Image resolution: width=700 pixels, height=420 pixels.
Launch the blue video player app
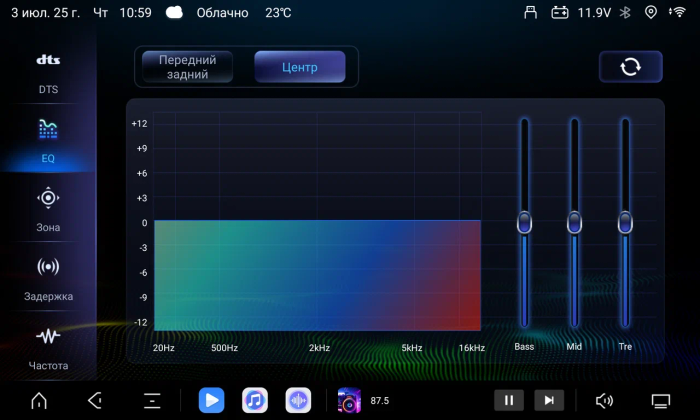[x=212, y=400]
